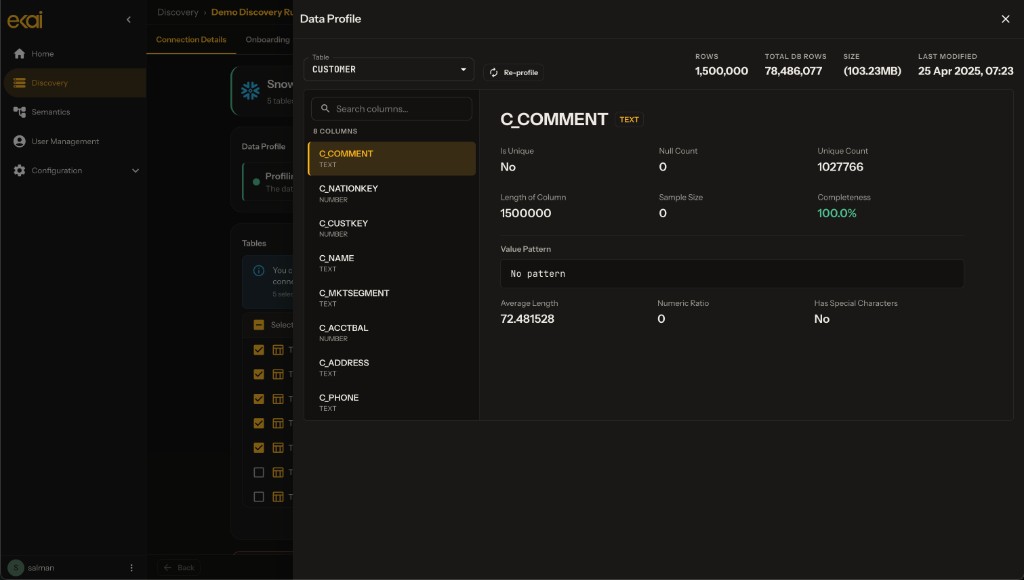
Task: Click the 100.0% completeness value
Action: pyautogui.click(x=837, y=214)
